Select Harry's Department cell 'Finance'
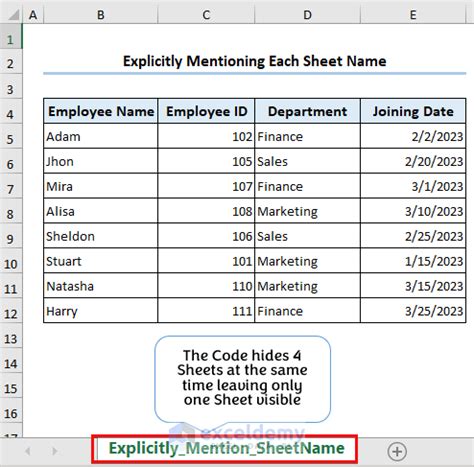Viewport: 474px width, 467px height. pos(307,311)
